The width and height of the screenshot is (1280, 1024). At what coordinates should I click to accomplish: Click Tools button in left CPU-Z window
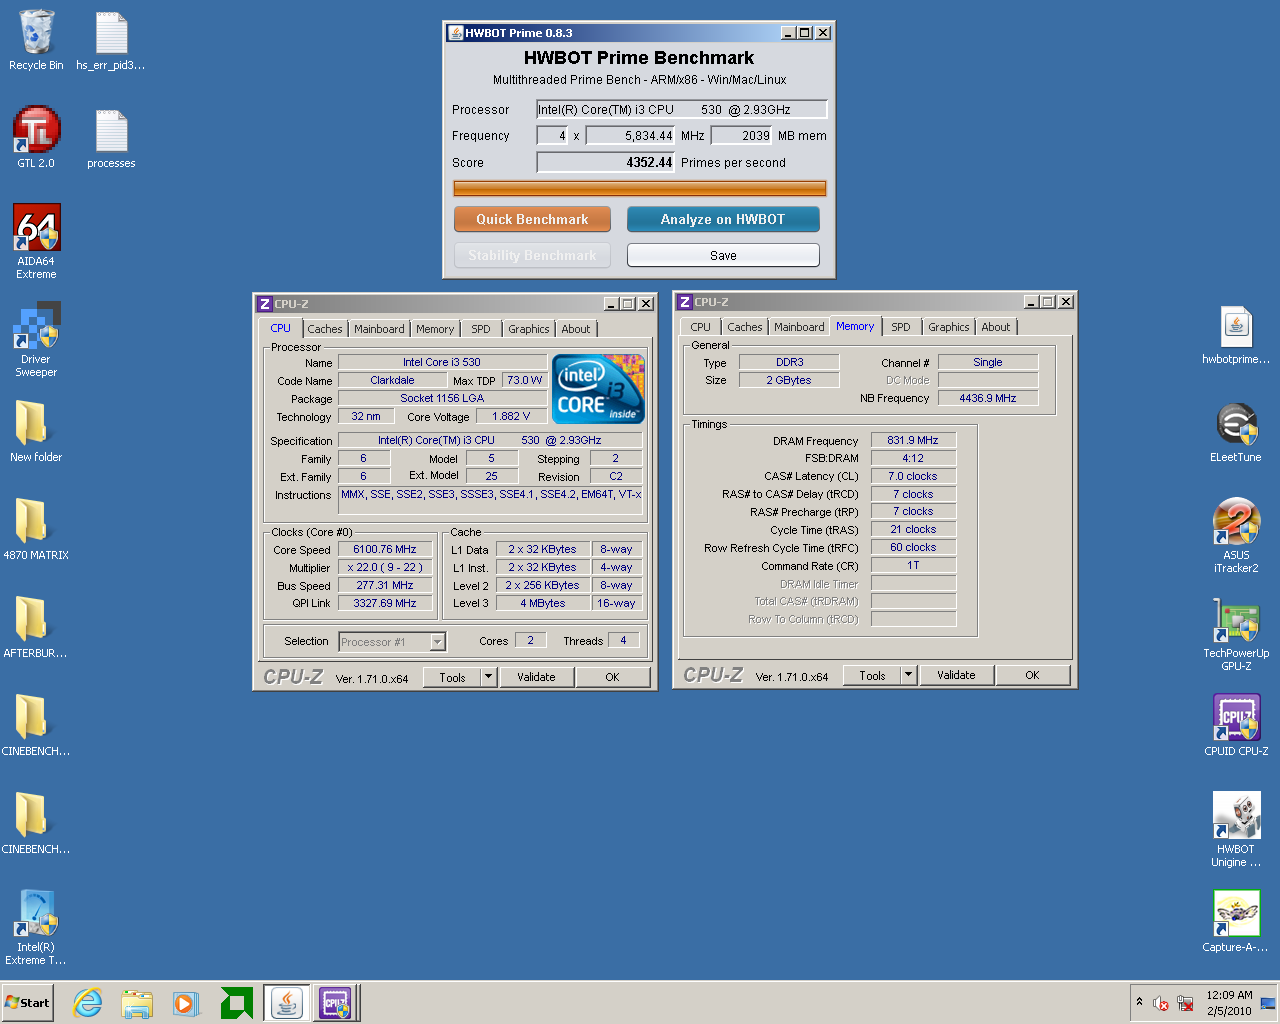coord(452,677)
